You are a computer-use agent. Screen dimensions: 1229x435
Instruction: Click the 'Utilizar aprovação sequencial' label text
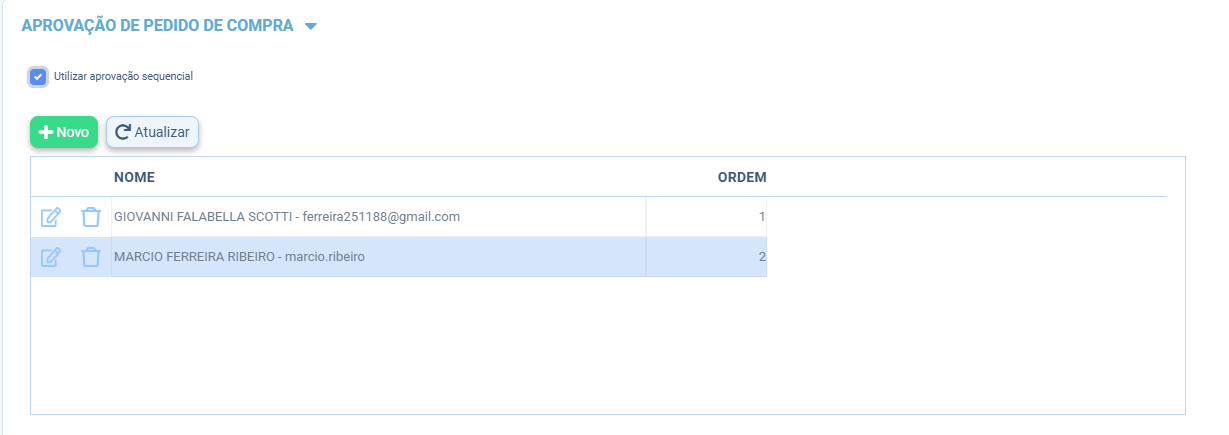[x=123, y=76]
